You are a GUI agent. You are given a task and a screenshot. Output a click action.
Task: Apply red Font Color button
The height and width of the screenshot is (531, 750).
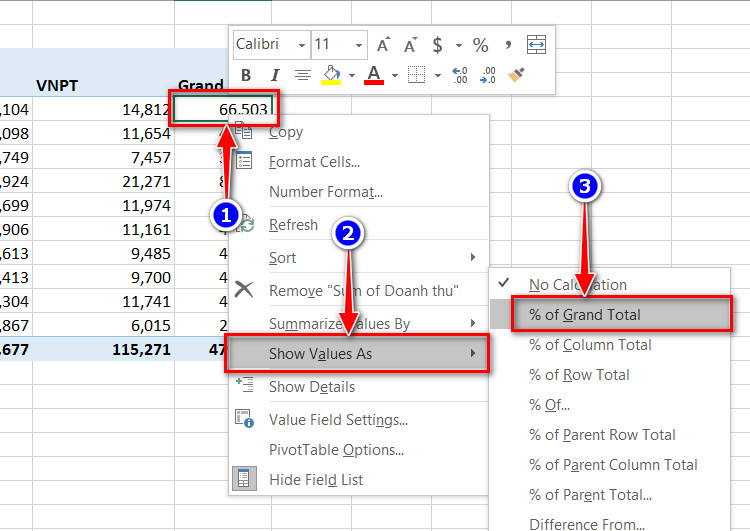coord(374,75)
